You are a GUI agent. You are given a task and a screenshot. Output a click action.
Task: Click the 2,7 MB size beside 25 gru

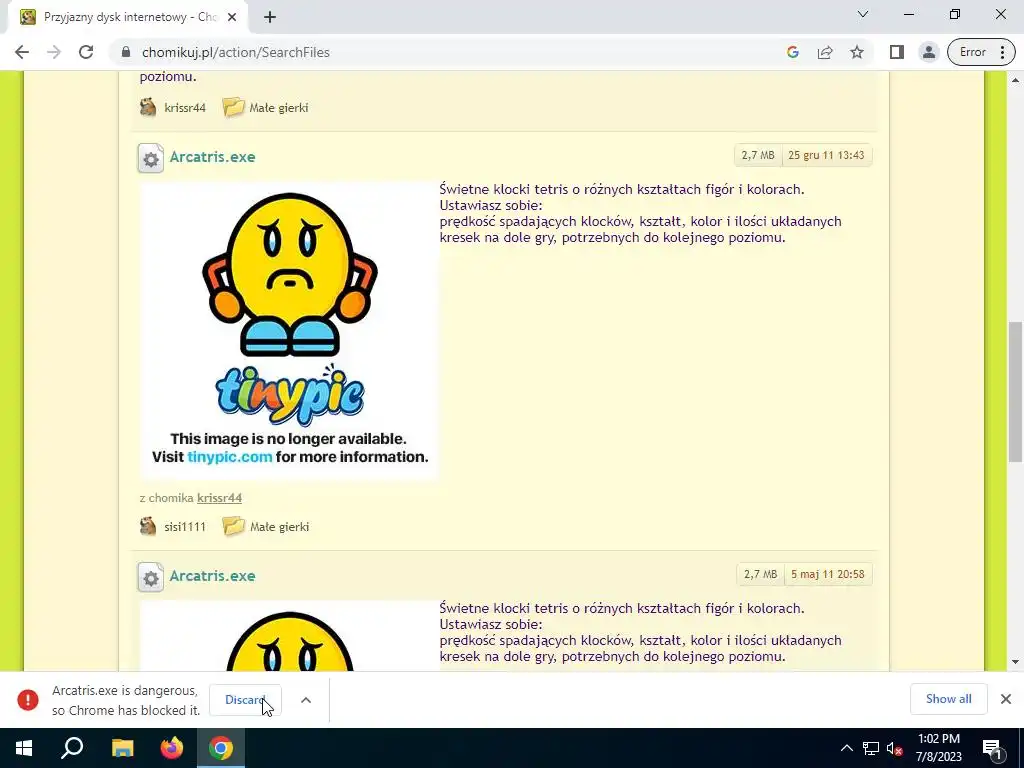758,155
